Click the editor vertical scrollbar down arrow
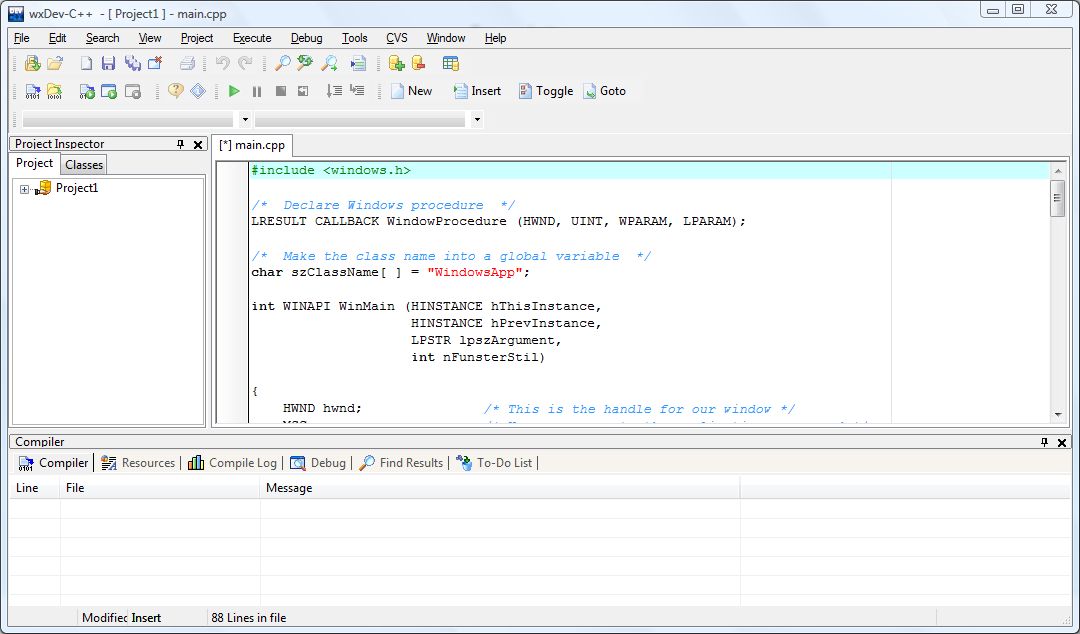1080x634 pixels. pos(1058,415)
